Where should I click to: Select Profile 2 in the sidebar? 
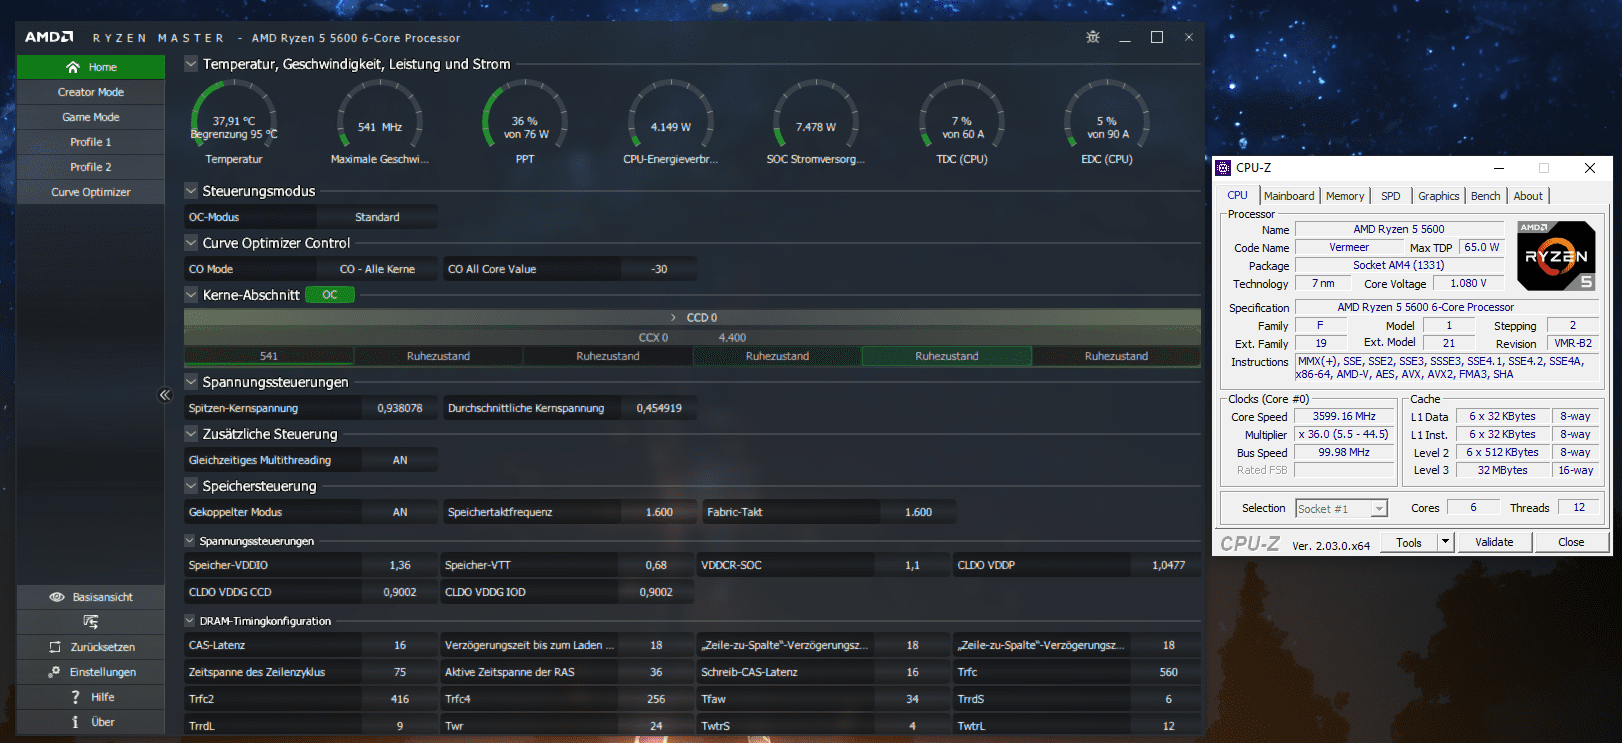tap(91, 167)
